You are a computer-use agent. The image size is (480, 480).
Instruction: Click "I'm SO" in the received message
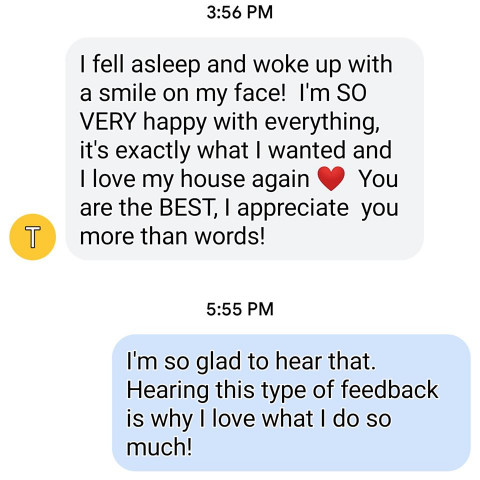point(333,93)
